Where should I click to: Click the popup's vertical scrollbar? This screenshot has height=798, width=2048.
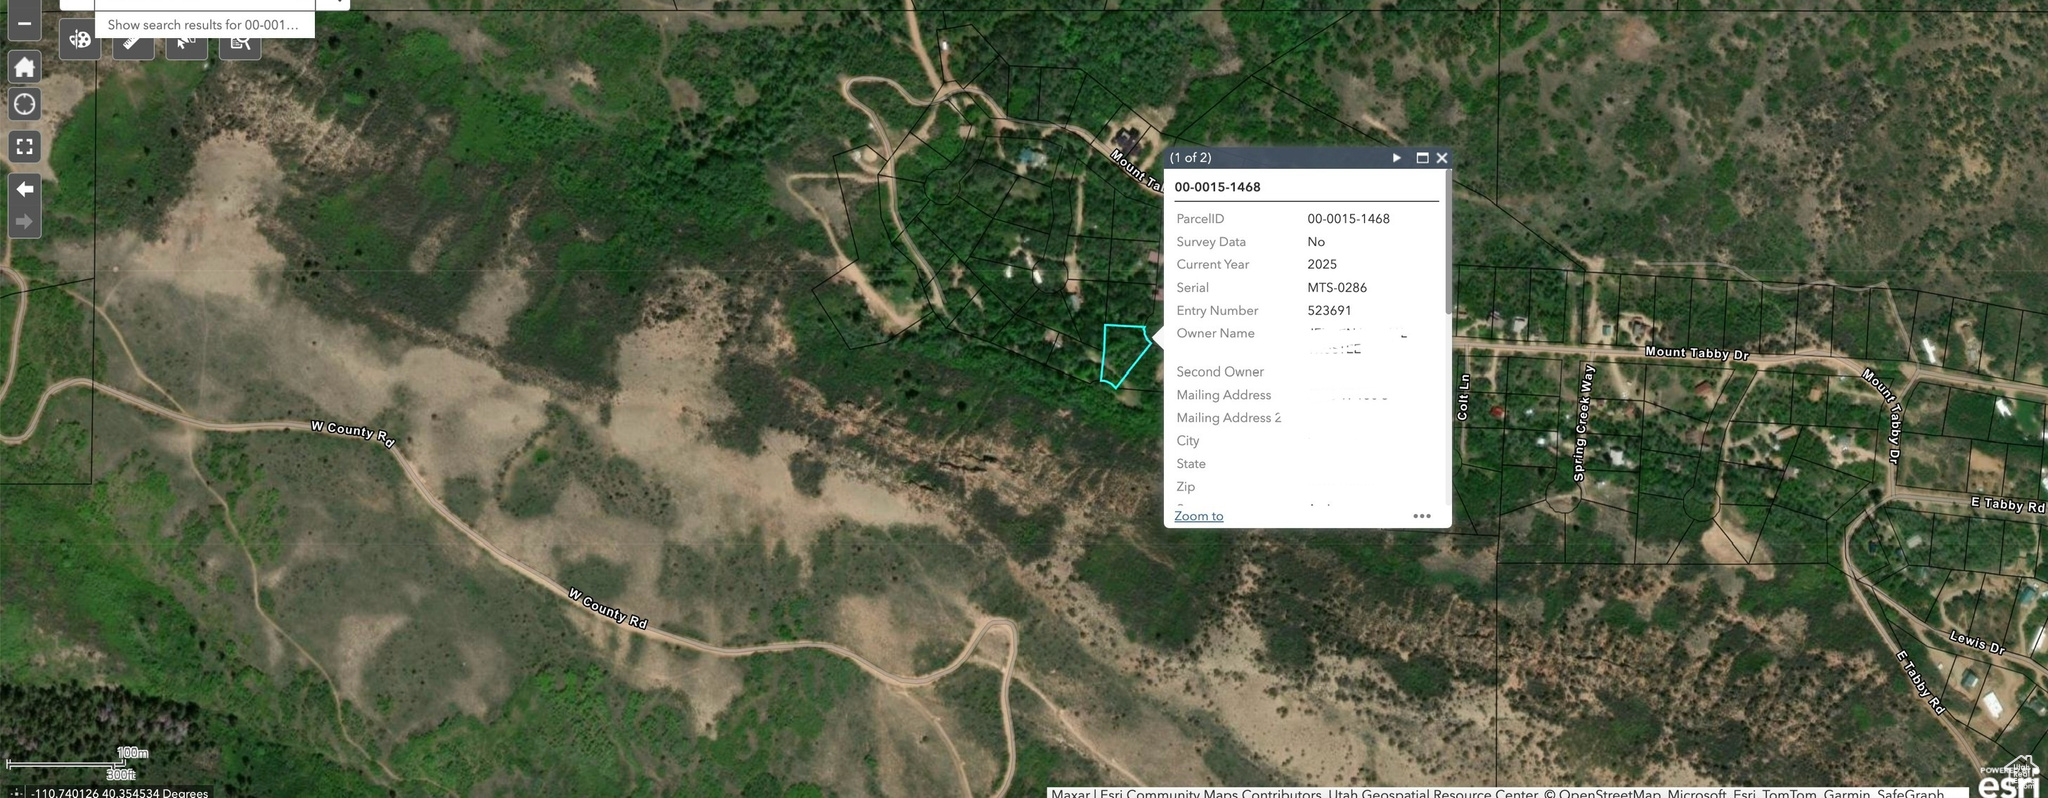pyautogui.click(x=1447, y=250)
